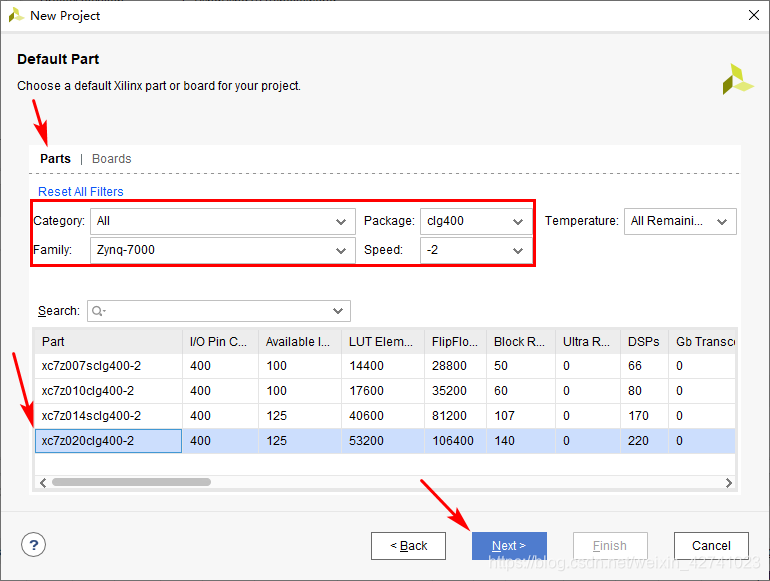The height and width of the screenshot is (581, 770).
Task: Click Reset All Filters link
Action: pos(81,192)
